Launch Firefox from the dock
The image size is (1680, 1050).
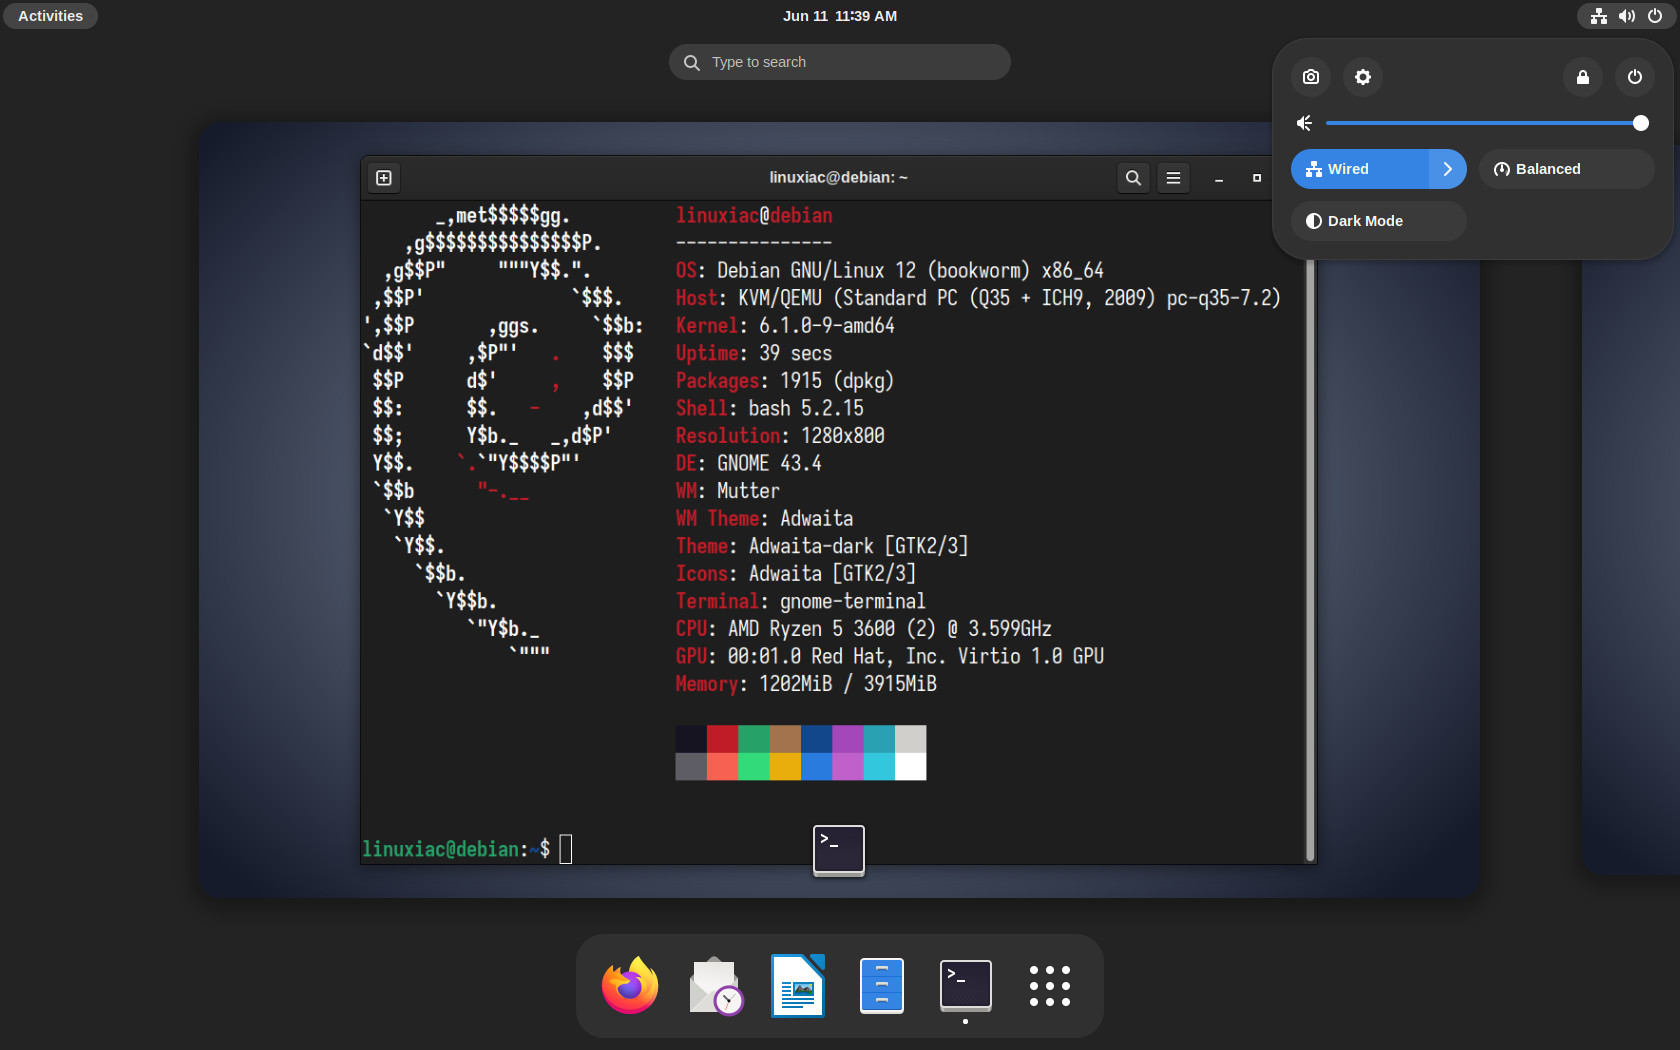pos(630,986)
